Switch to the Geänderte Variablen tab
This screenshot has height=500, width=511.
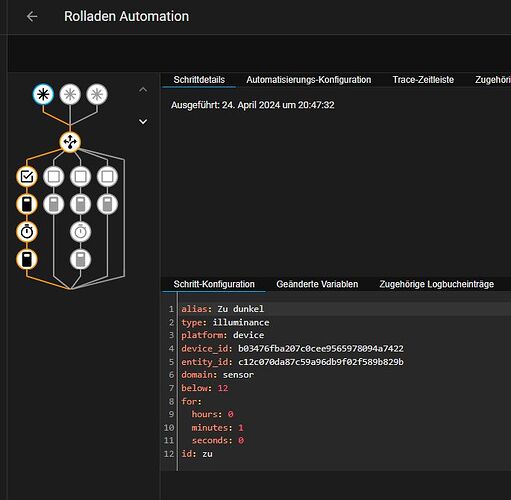tap(317, 284)
